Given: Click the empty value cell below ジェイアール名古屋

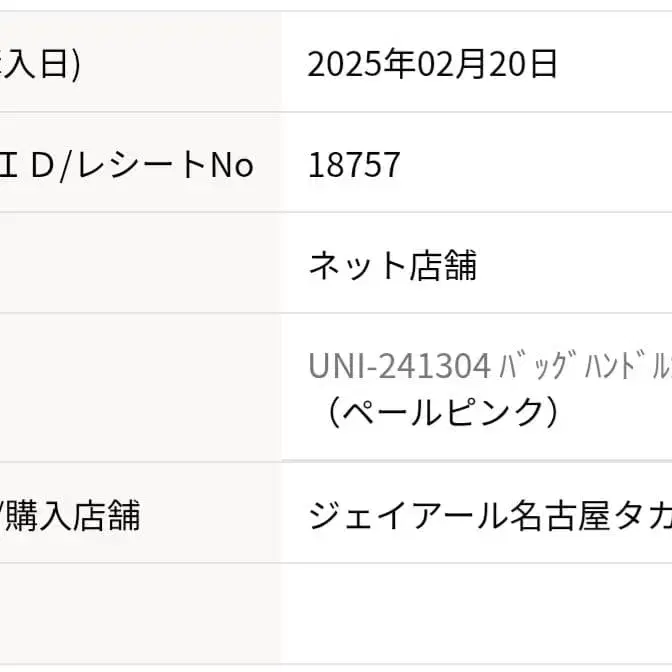Looking at the screenshot, I should pos(476,612).
